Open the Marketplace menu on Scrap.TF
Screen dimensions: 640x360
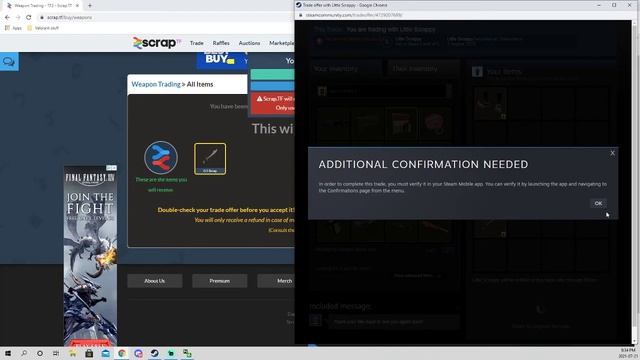282,43
